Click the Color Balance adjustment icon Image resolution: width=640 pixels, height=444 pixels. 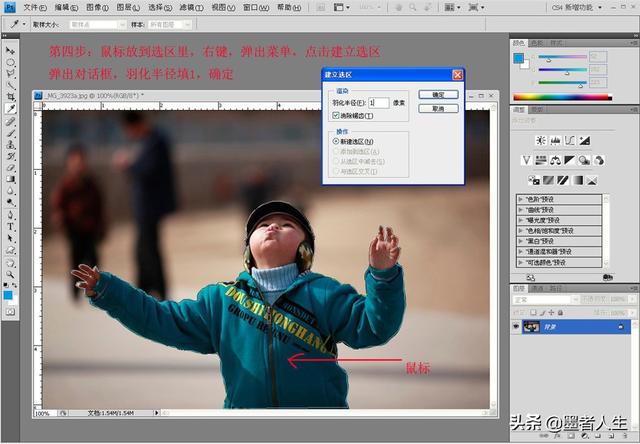[557, 160]
